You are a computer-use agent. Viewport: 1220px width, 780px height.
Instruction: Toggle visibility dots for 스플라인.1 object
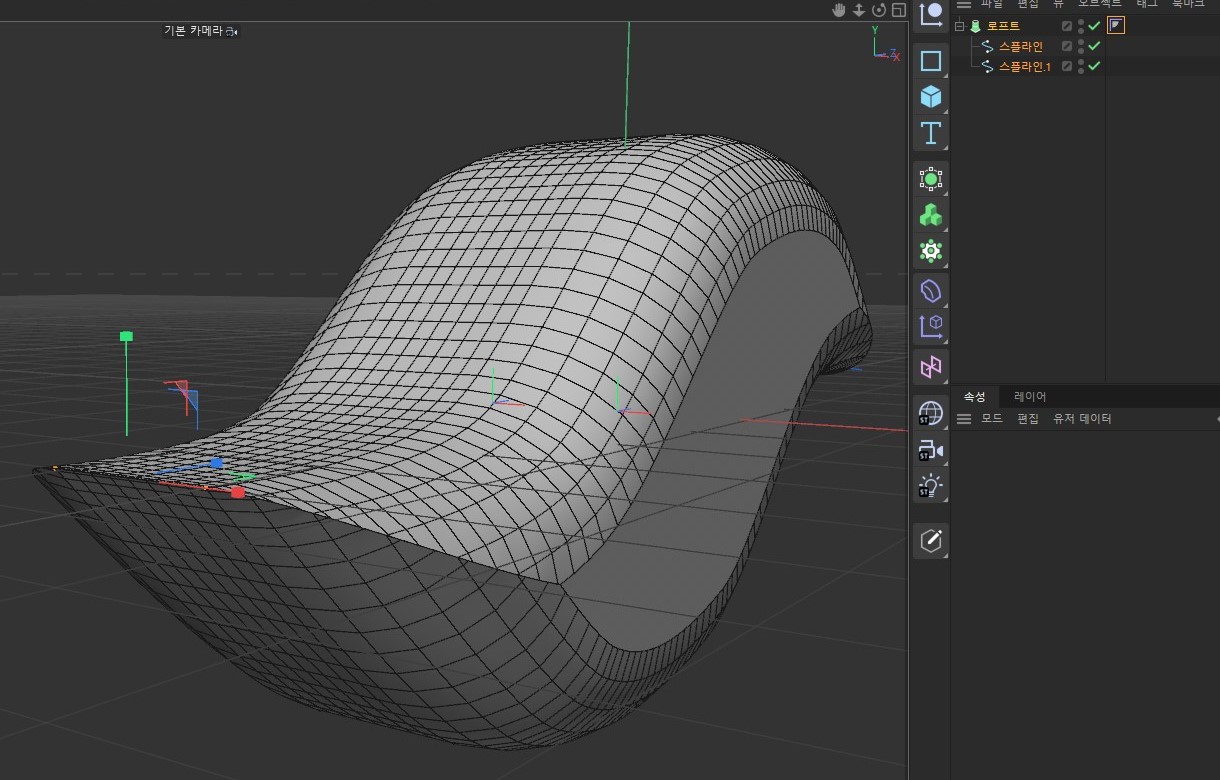pos(1081,66)
